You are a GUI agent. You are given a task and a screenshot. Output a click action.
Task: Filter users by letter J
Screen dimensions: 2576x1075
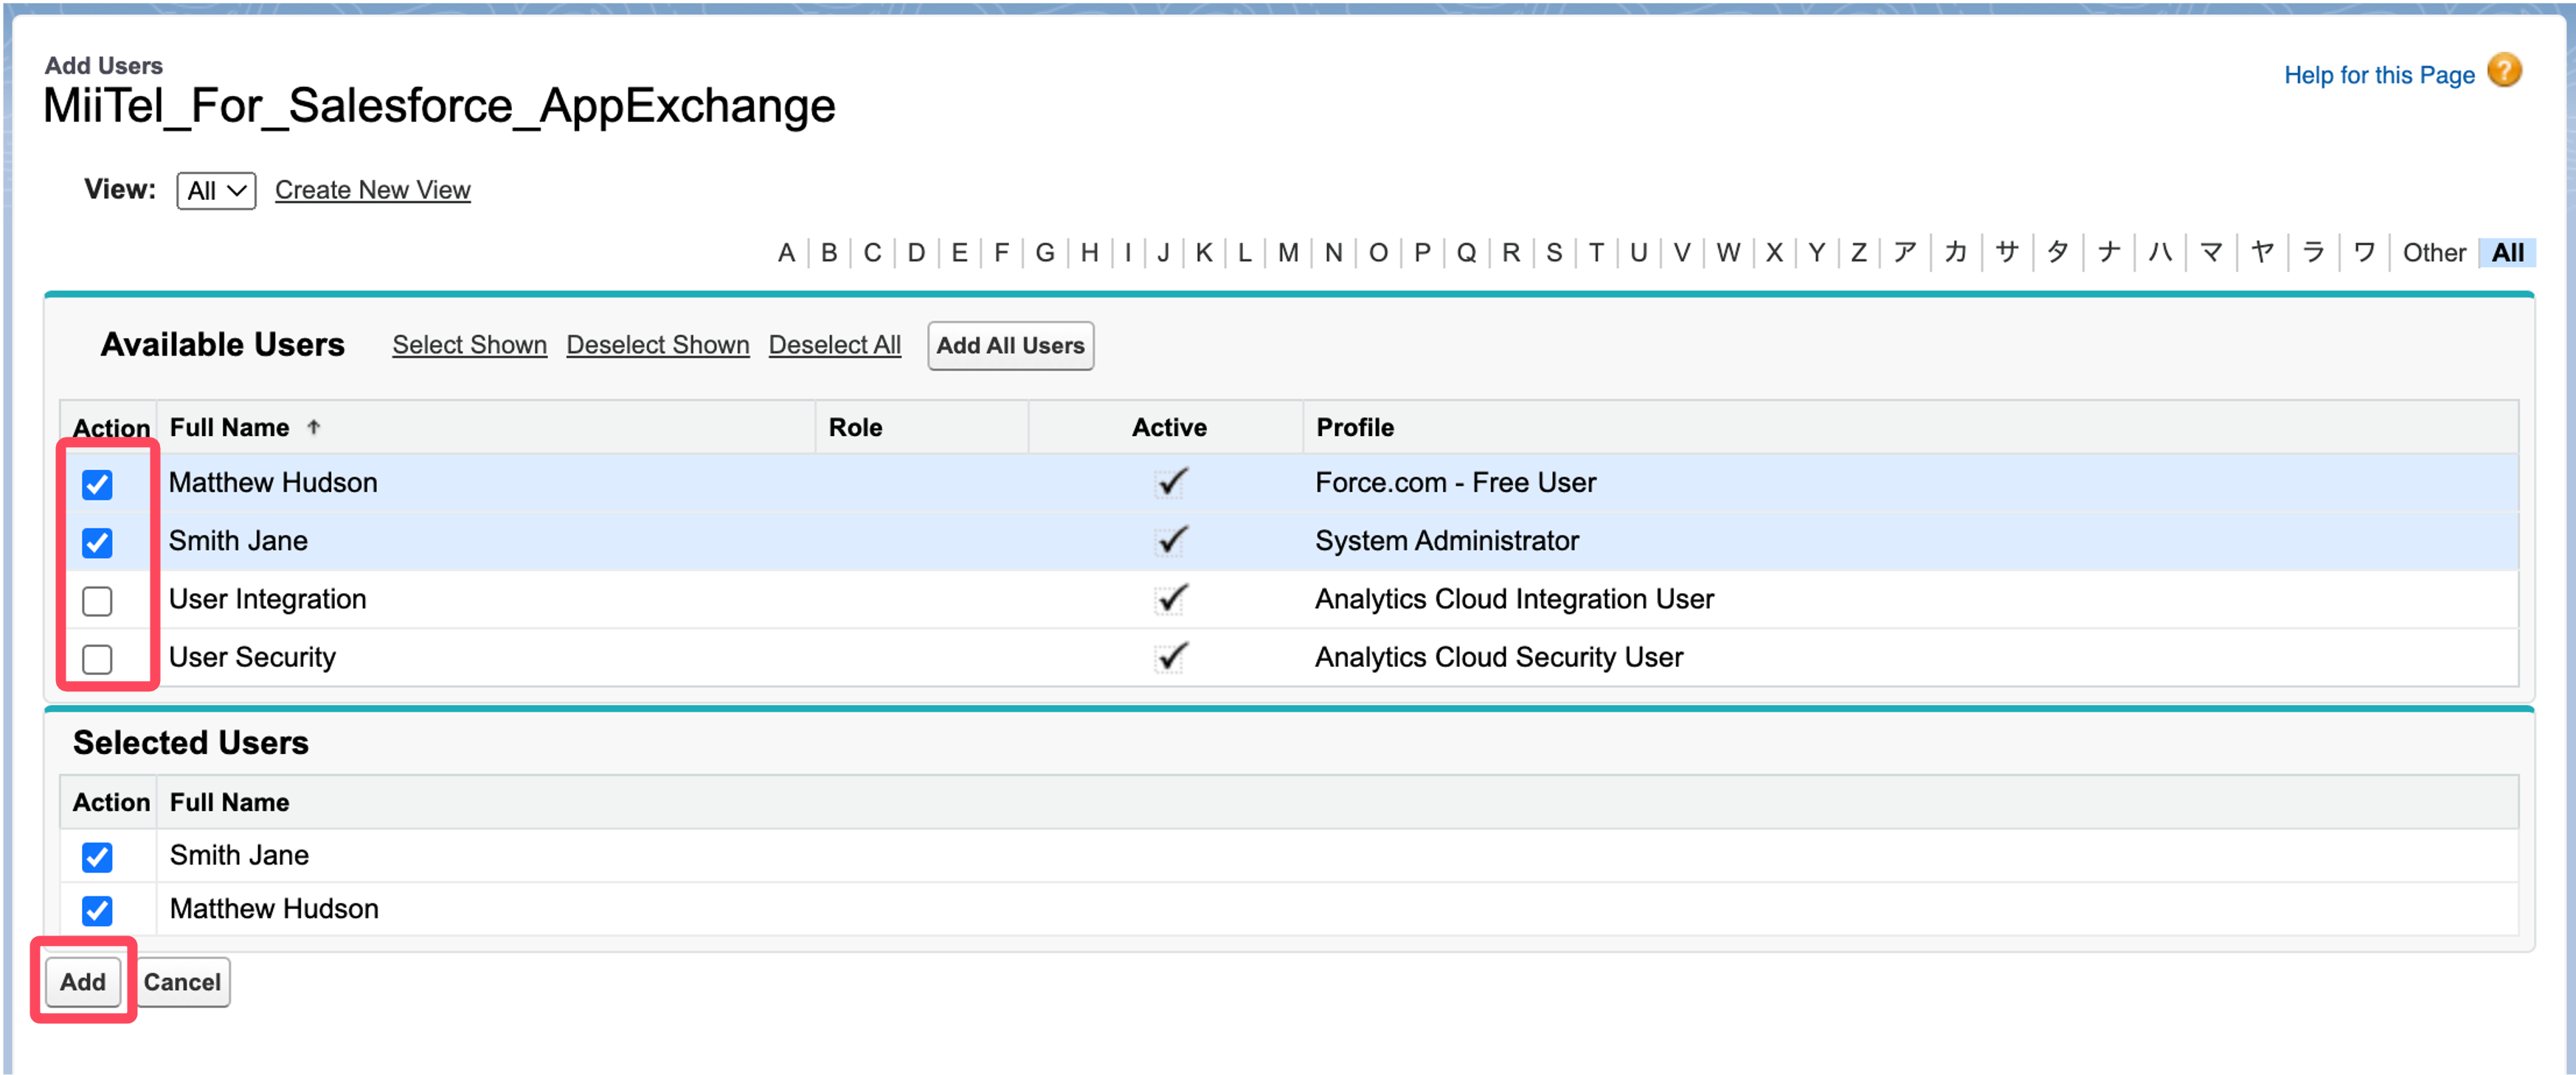pyautogui.click(x=1162, y=252)
